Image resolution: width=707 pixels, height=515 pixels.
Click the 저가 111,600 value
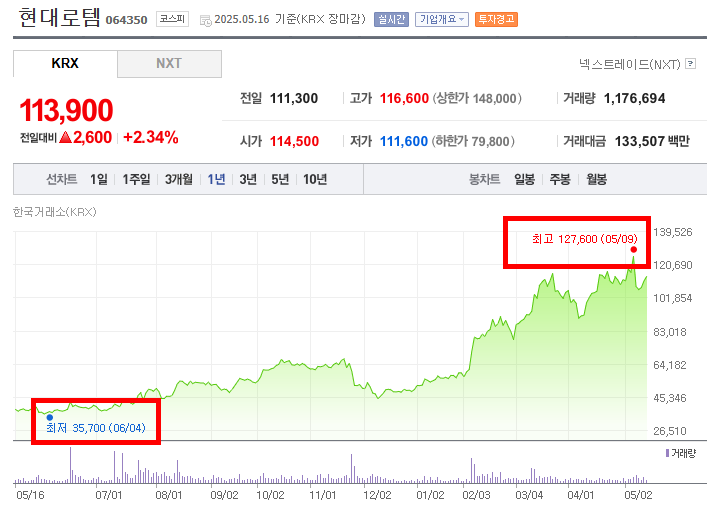(404, 142)
